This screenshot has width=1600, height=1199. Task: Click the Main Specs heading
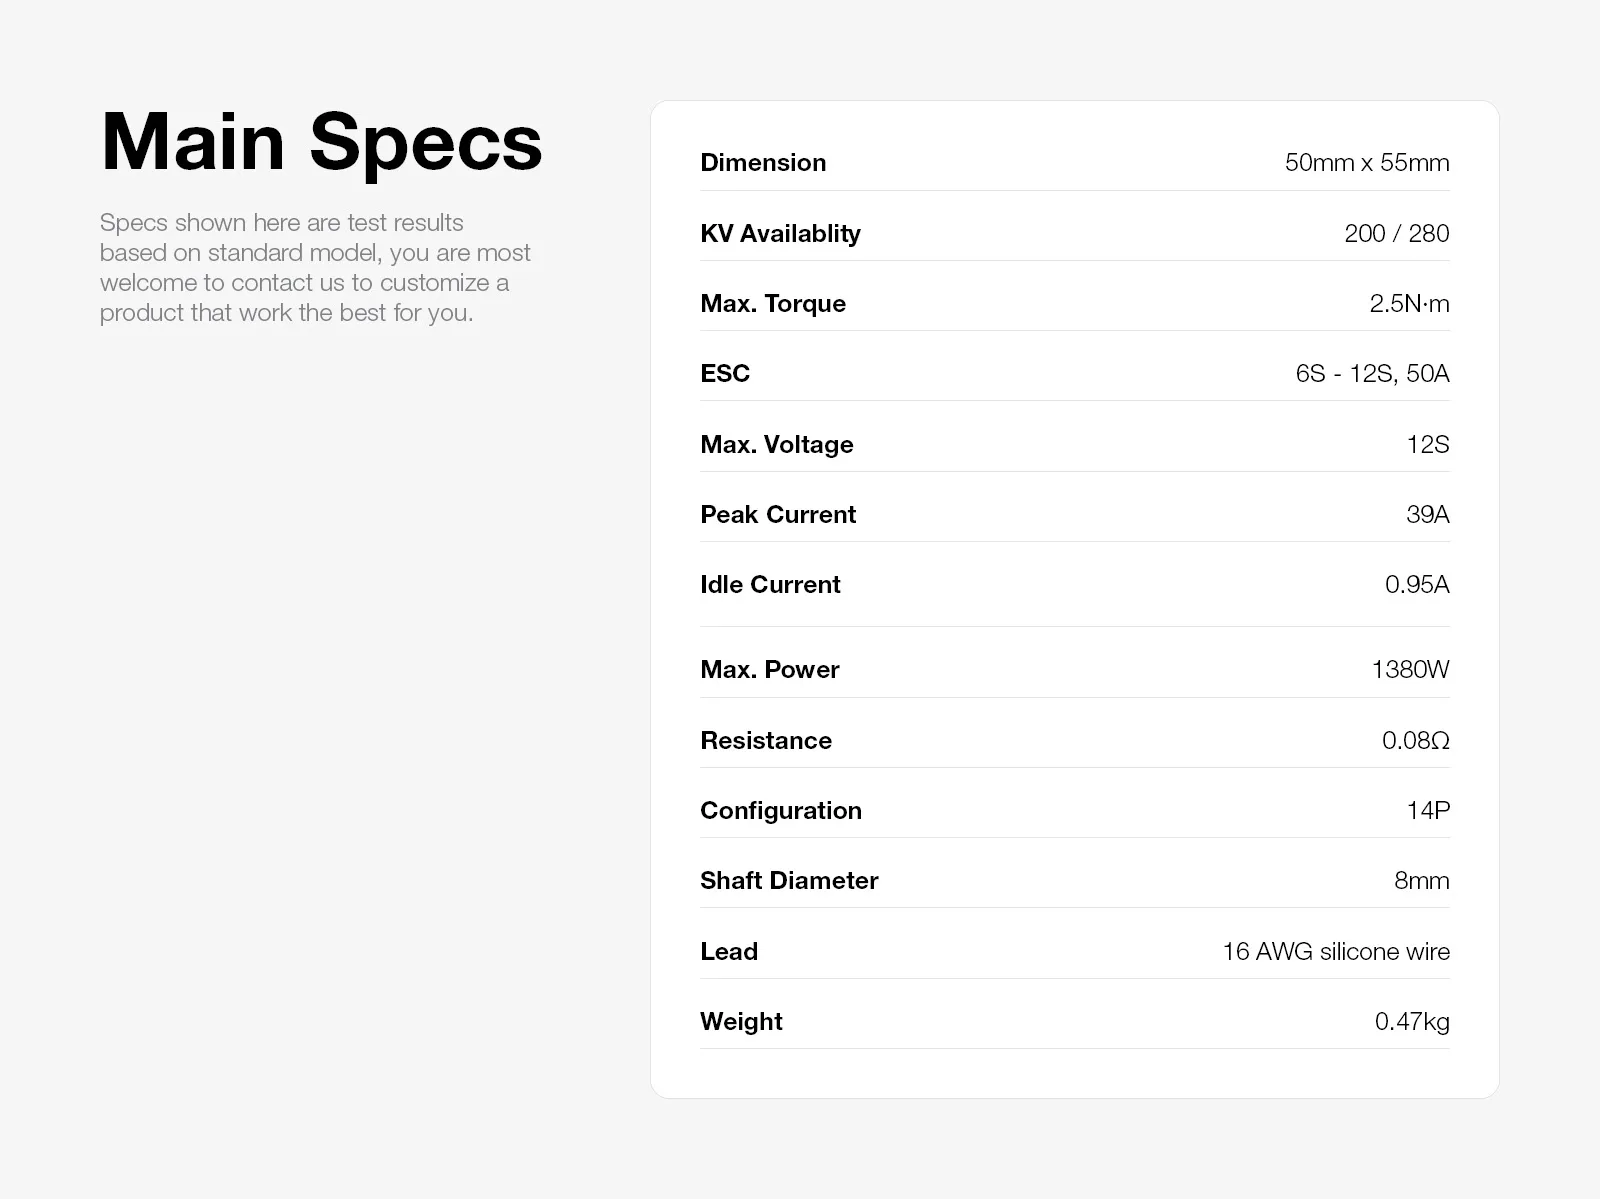coord(321,142)
